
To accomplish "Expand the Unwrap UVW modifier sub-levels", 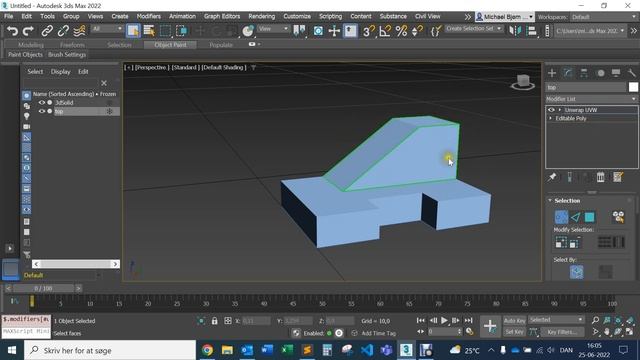I will coord(560,110).
